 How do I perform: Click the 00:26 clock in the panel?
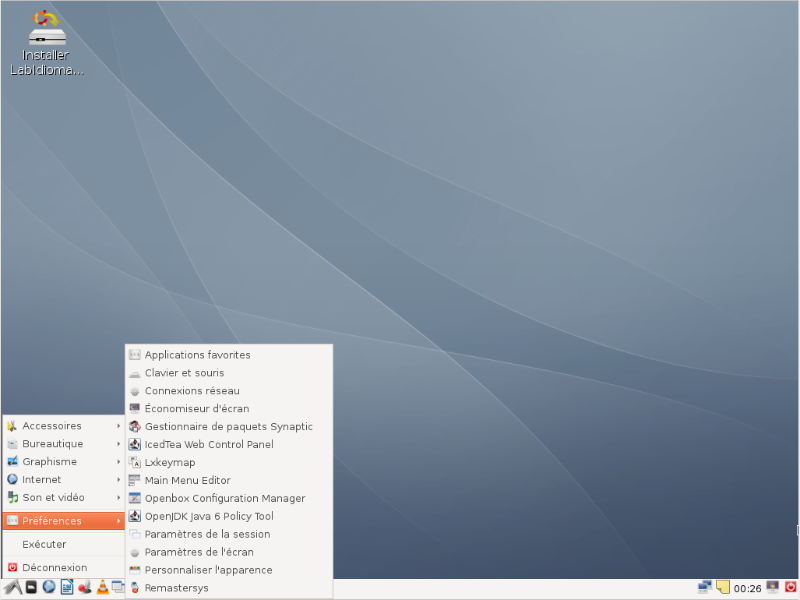748,588
